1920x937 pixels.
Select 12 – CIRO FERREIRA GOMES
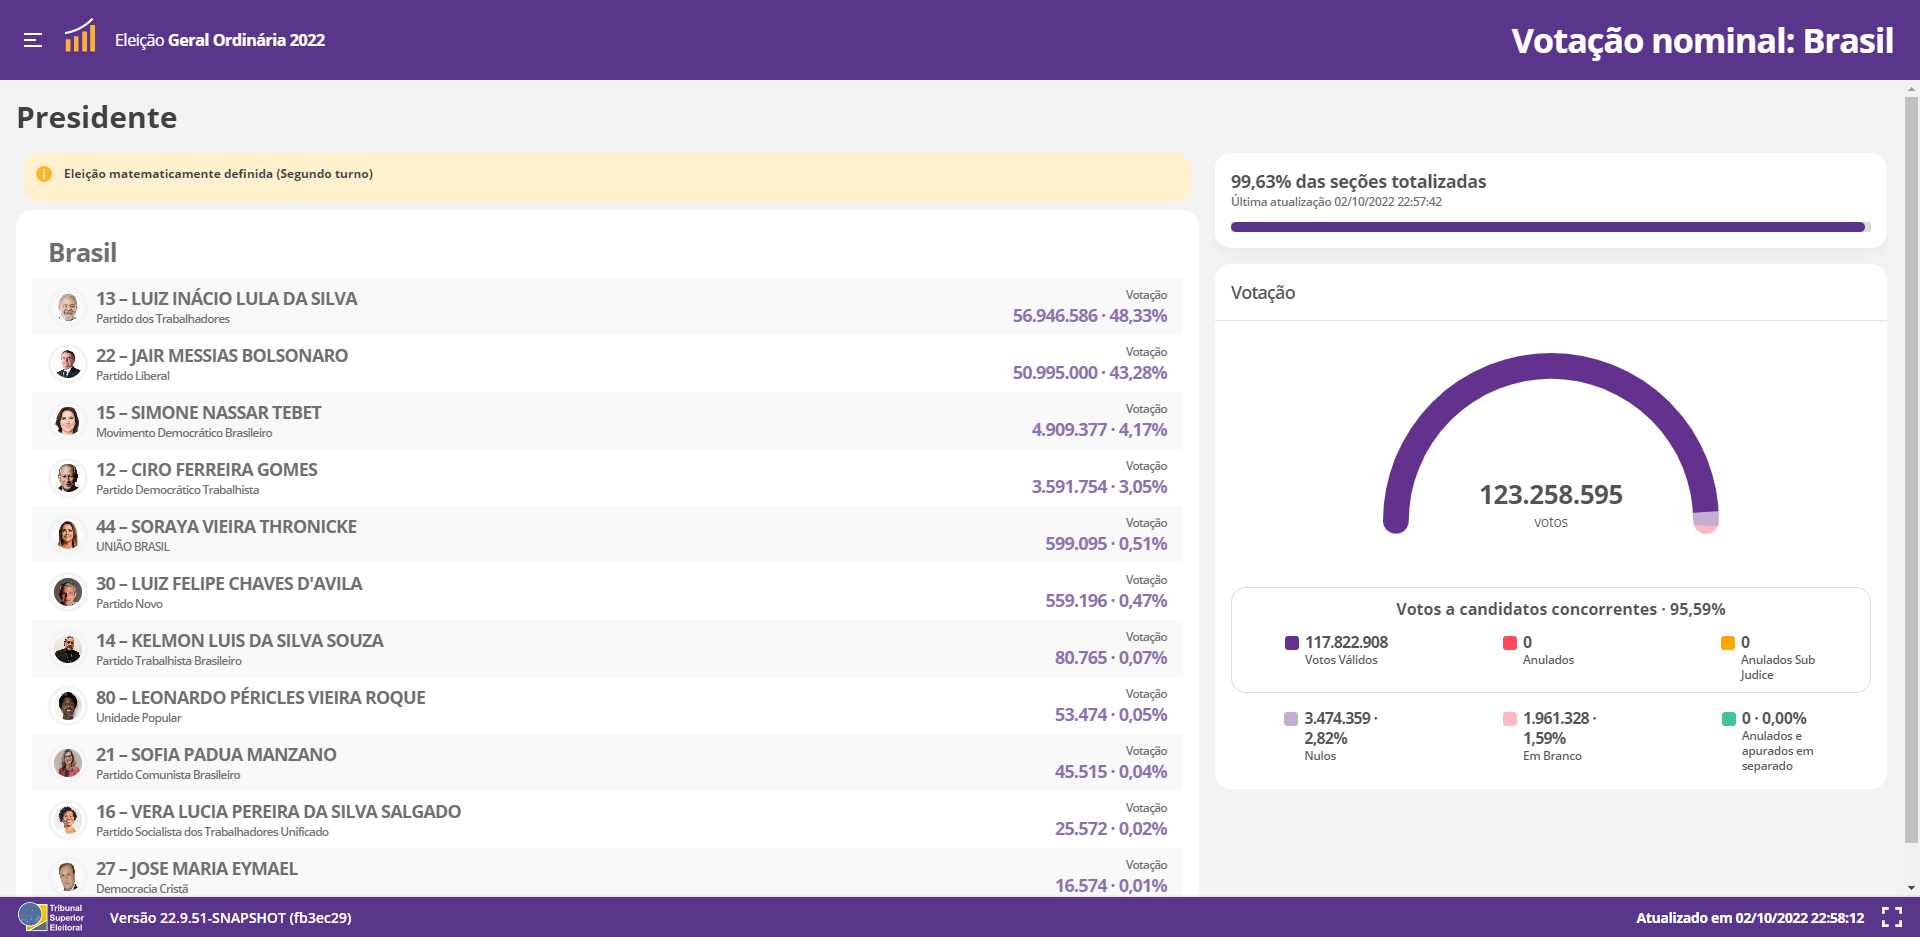pos(207,470)
